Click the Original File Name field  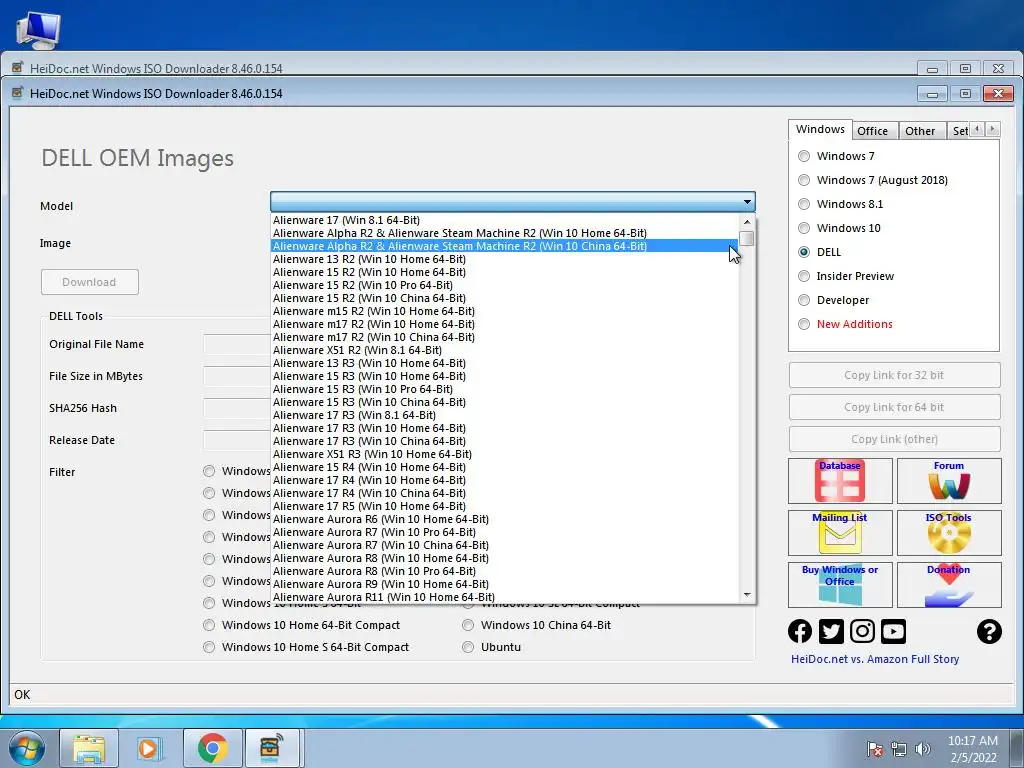(x=237, y=344)
